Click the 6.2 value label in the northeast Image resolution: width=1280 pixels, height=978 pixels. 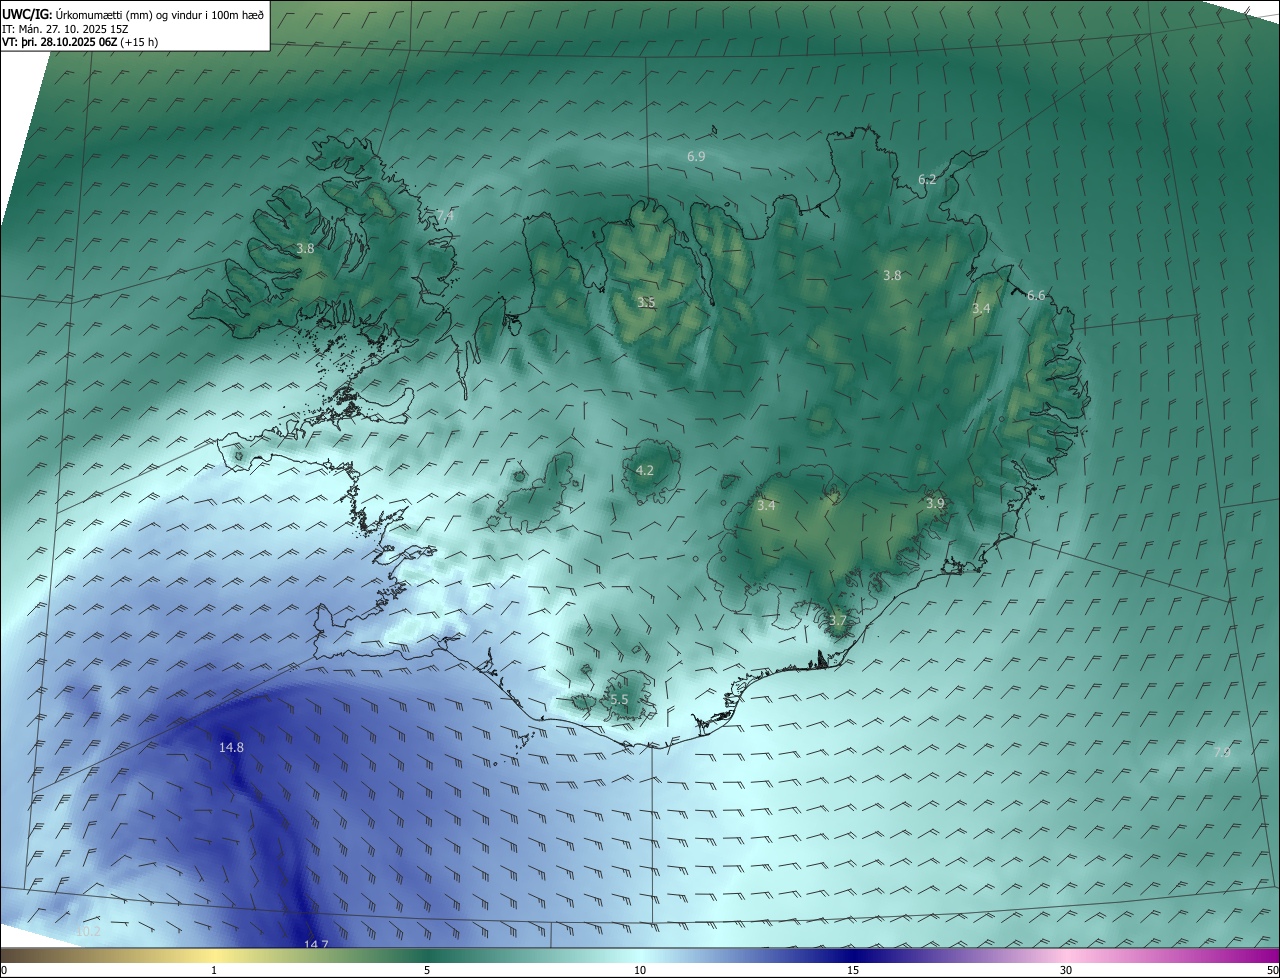coord(927,180)
